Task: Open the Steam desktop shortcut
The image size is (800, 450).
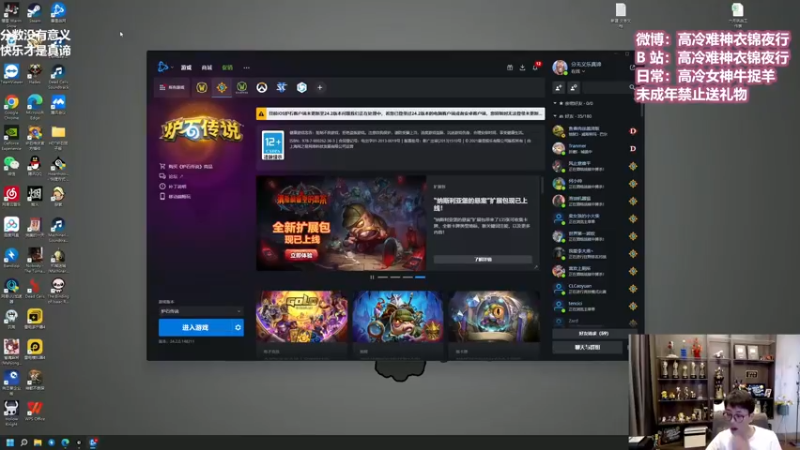Action: tap(35, 12)
